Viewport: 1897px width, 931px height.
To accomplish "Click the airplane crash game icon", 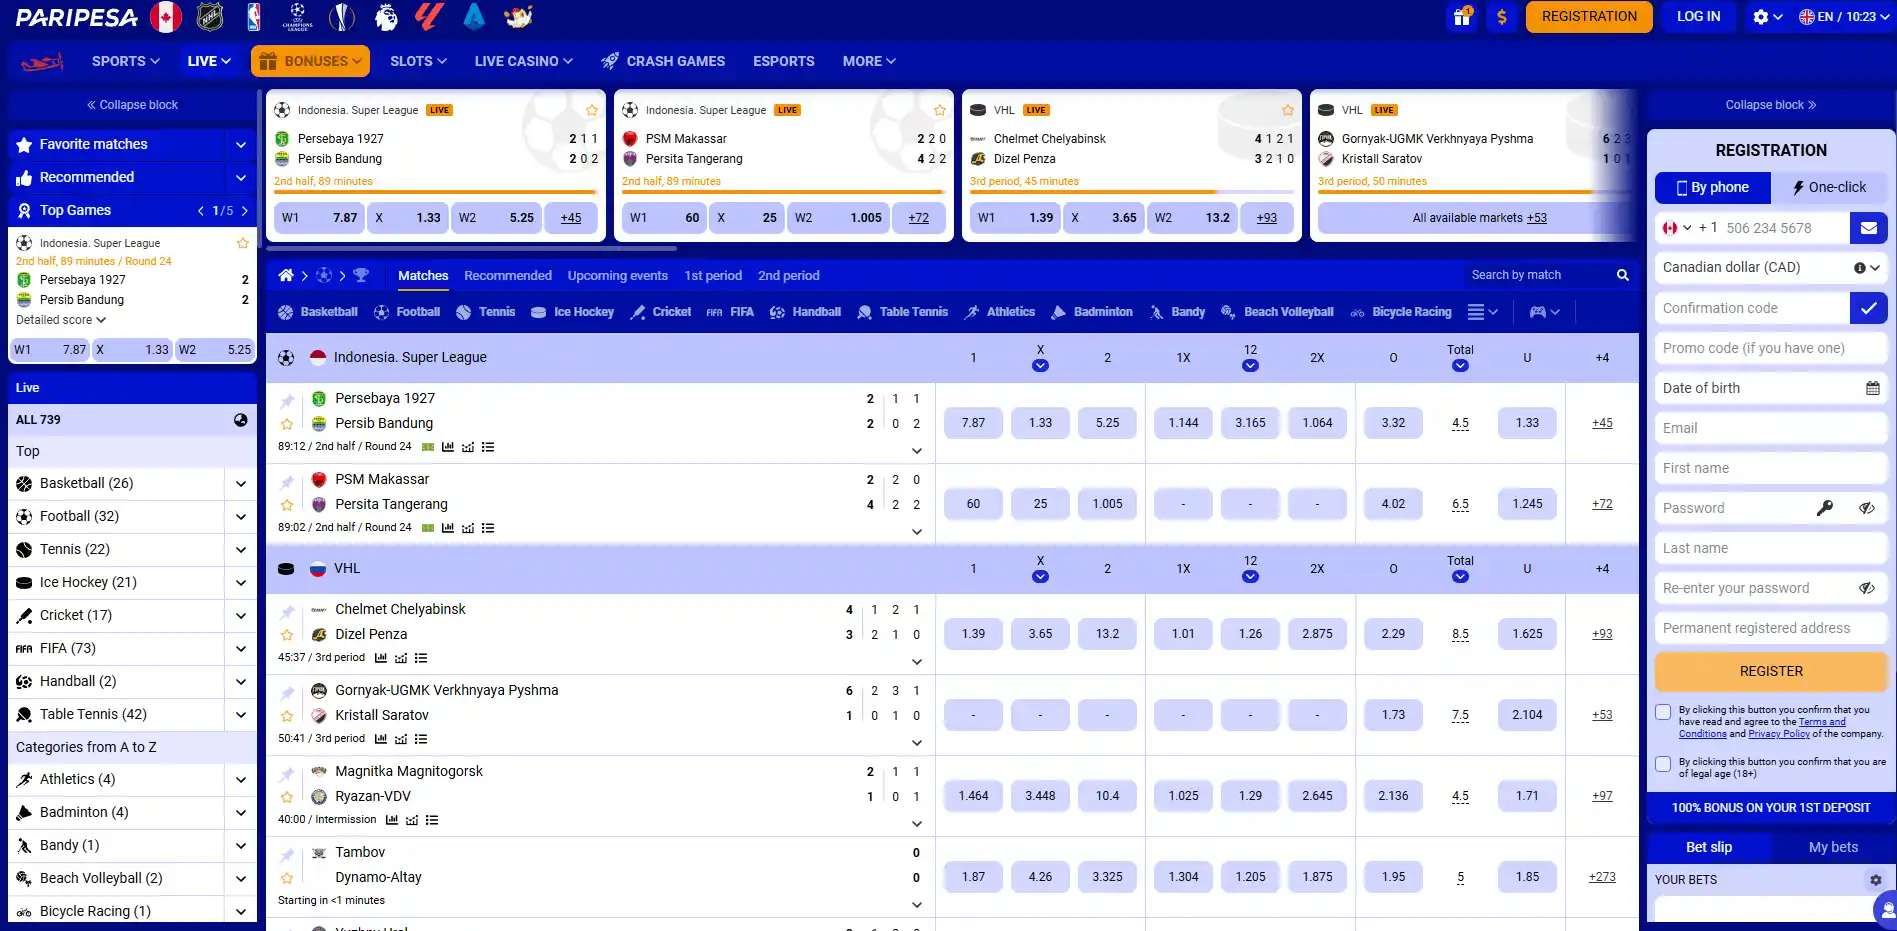I will pyautogui.click(x=42, y=62).
